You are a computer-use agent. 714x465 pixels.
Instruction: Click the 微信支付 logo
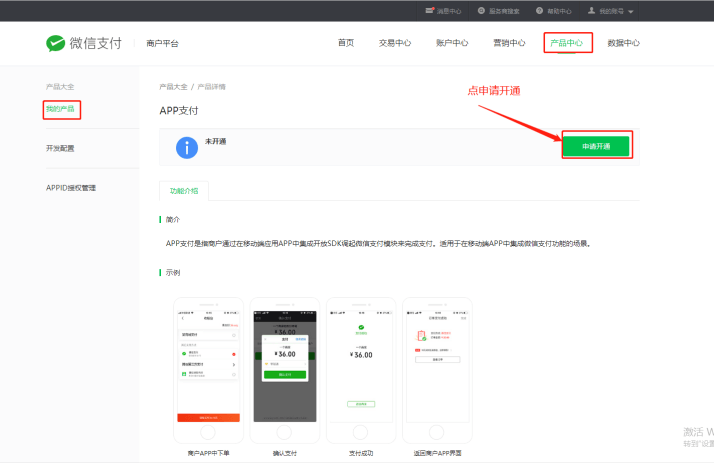point(84,43)
